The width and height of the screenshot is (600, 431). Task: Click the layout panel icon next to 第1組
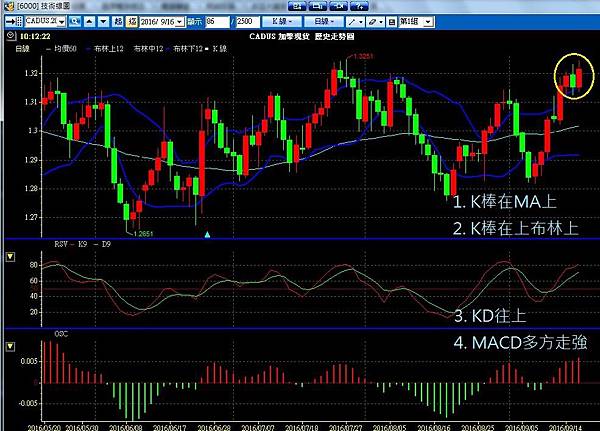(392, 22)
